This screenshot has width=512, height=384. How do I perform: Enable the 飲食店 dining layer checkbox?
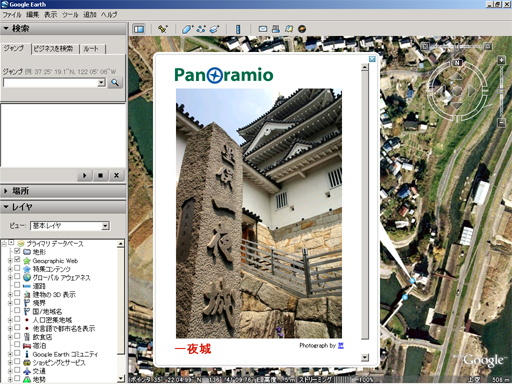(17, 336)
